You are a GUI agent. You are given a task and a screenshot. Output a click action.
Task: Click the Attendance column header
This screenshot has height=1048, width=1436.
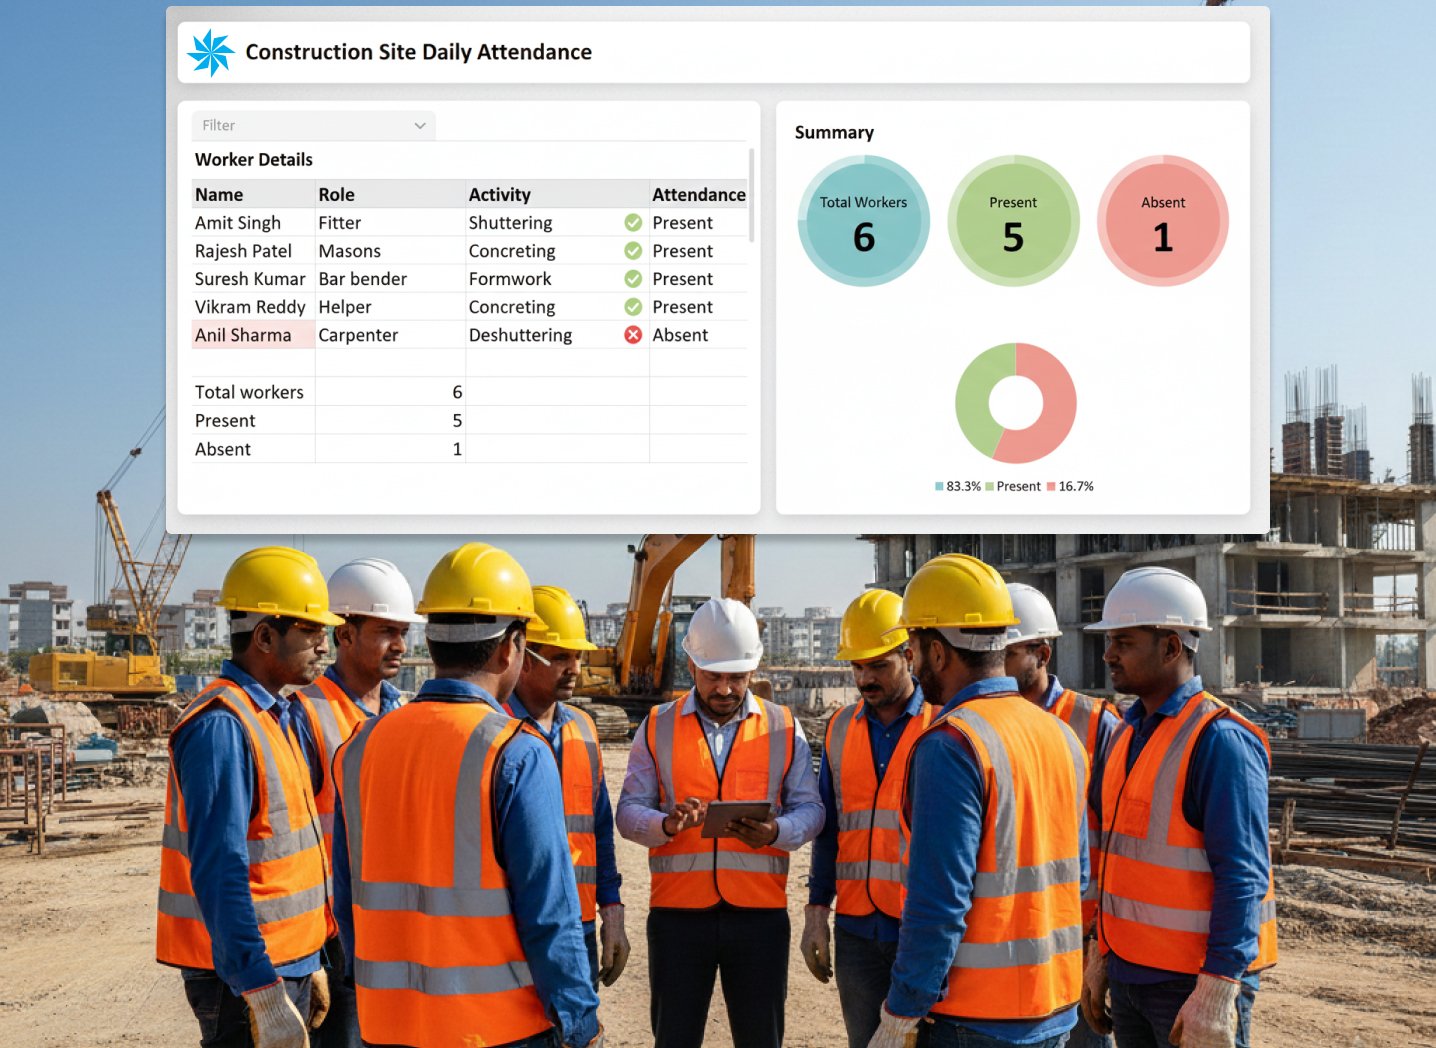pos(698,195)
